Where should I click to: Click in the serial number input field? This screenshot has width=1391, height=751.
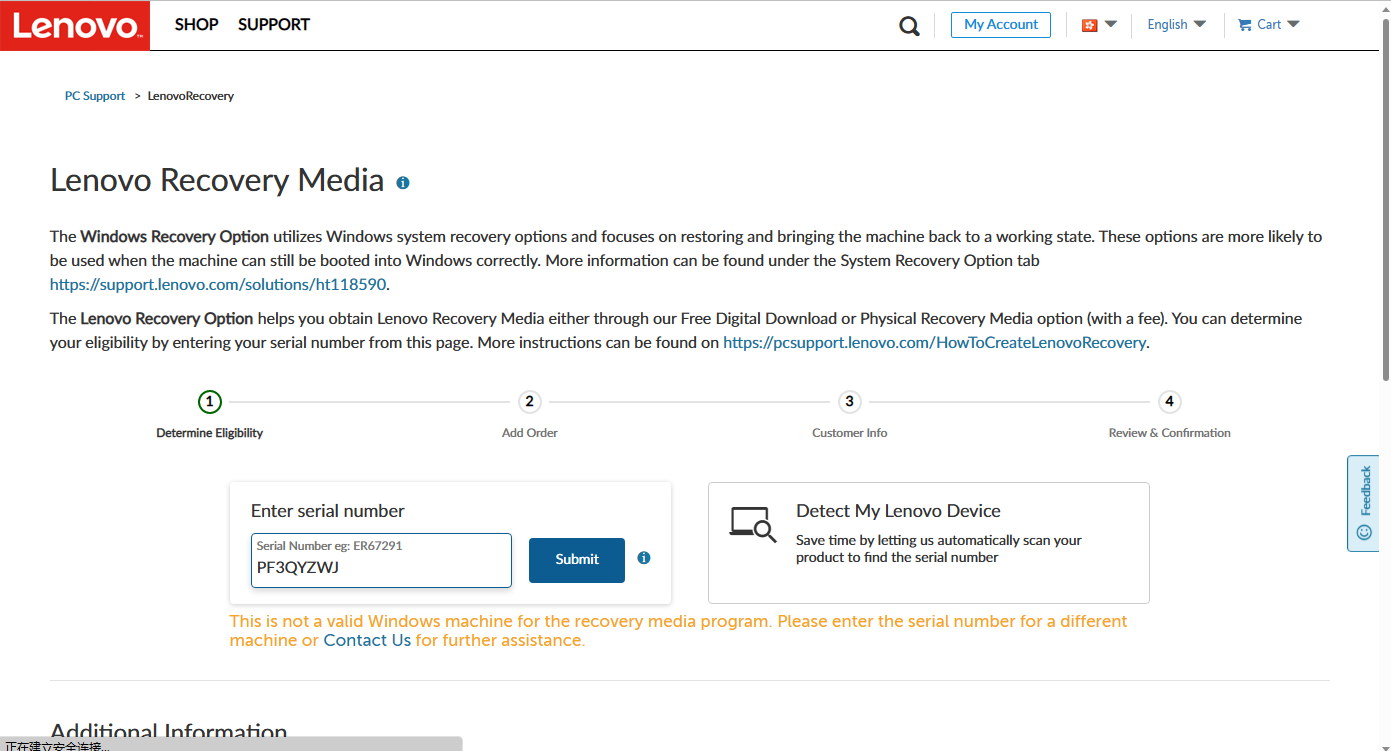[381, 560]
